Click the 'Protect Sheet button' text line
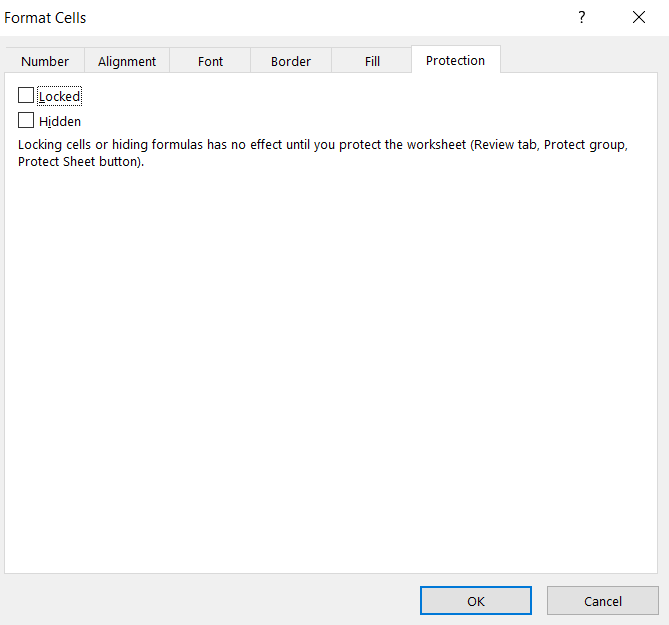Image resolution: width=669 pixels, height=625 pixels. (81, 162)
